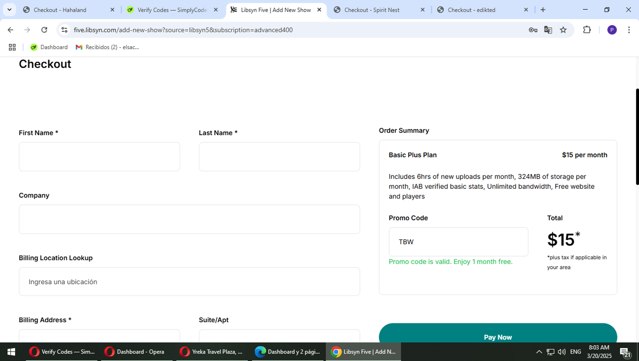Close the Checkout - Hahaland tab
This screenshot has height=361, width=639.
coord(112,10)
